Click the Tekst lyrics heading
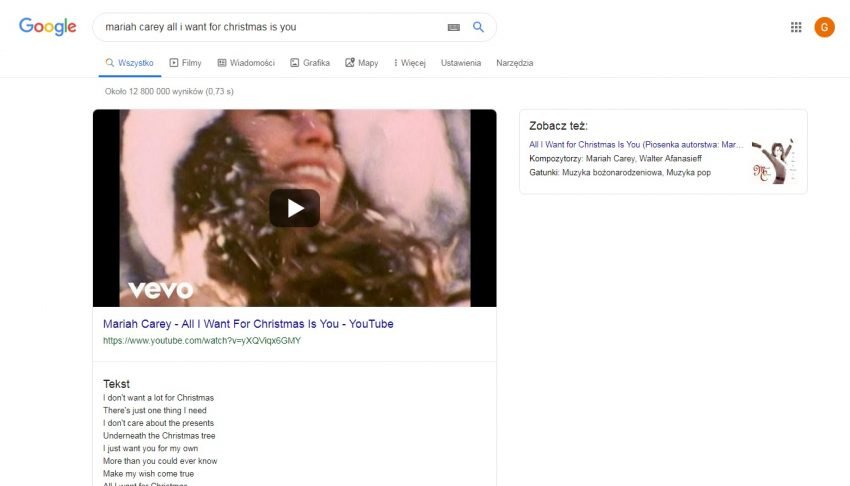850x486 pixels. coord(117,384)
